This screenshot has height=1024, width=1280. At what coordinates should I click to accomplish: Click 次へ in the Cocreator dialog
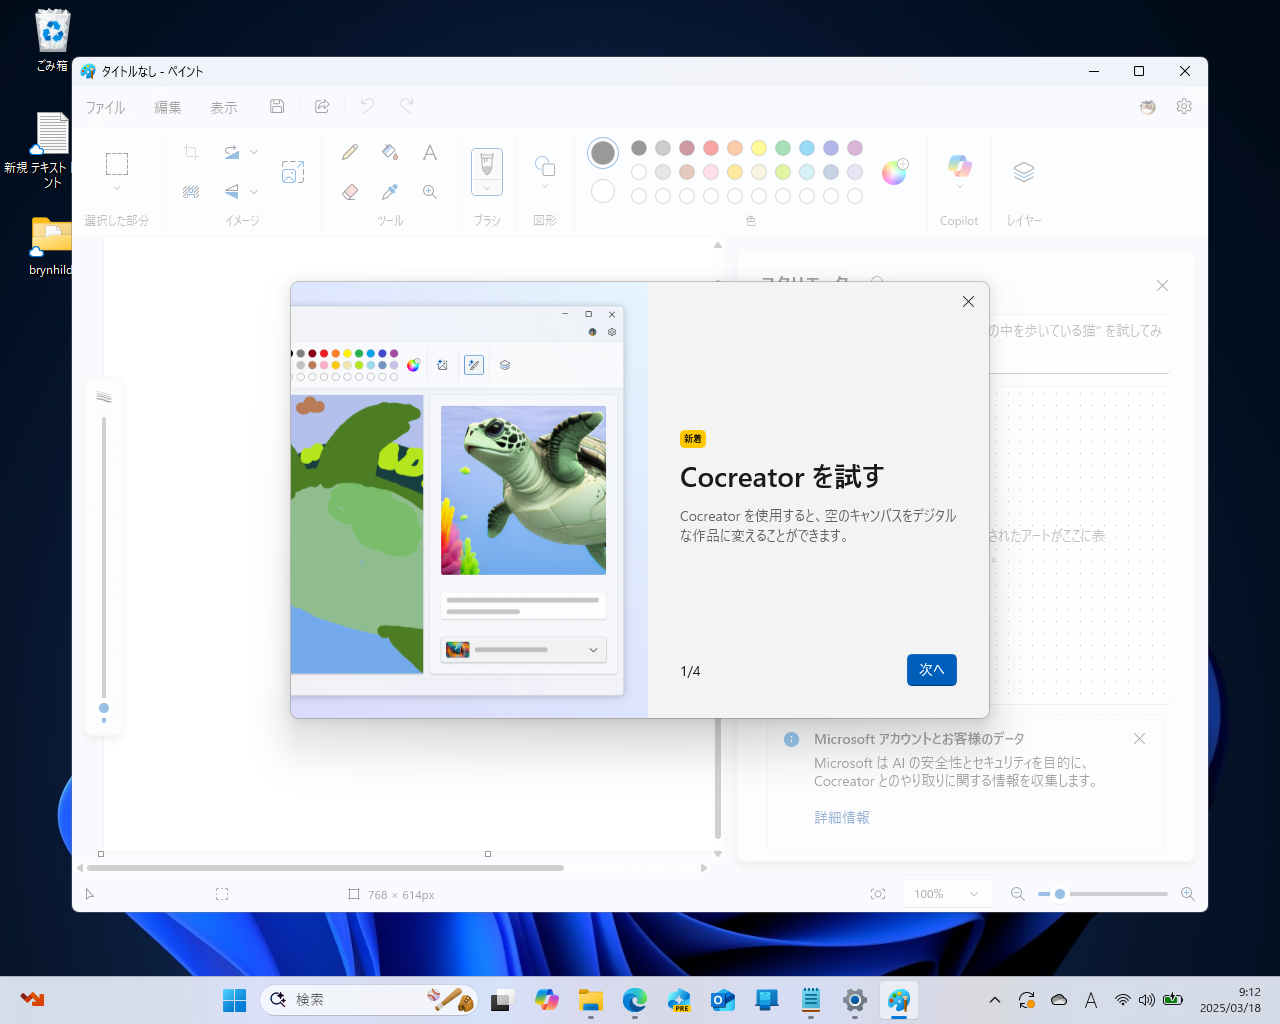click(931, 670)
